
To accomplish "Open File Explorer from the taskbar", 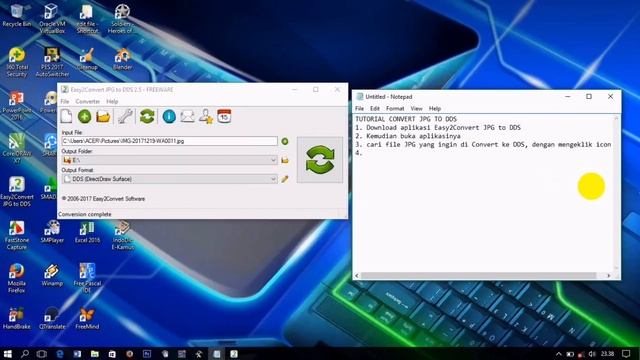I will pos(95,354).
